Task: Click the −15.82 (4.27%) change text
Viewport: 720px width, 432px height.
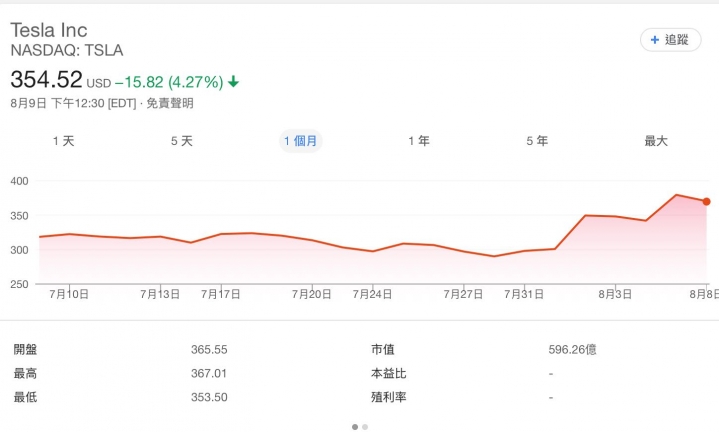Action: [169, 82]
